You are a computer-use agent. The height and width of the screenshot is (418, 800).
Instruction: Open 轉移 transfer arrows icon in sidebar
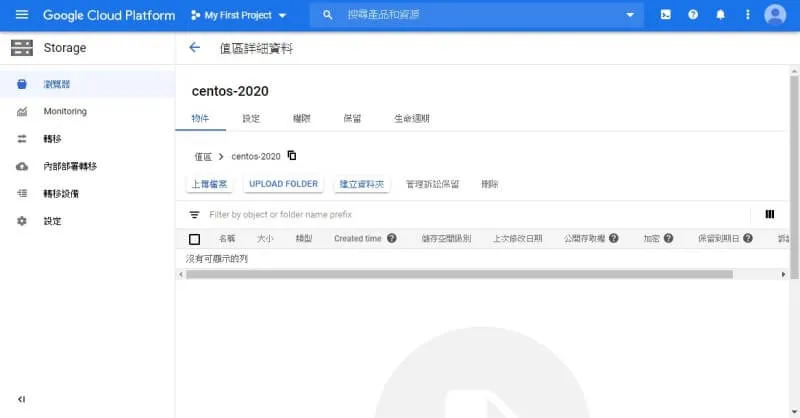click(x=22, y=139)
